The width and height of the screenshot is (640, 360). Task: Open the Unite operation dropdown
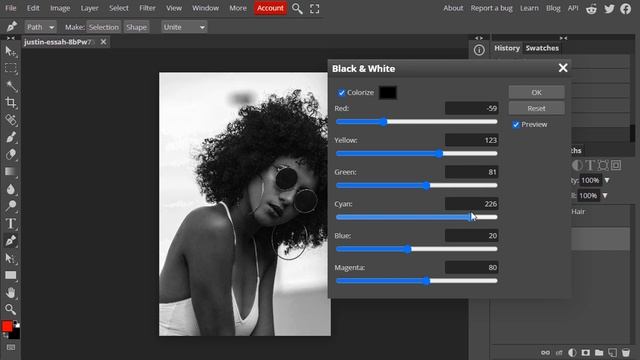coord(184,27)
